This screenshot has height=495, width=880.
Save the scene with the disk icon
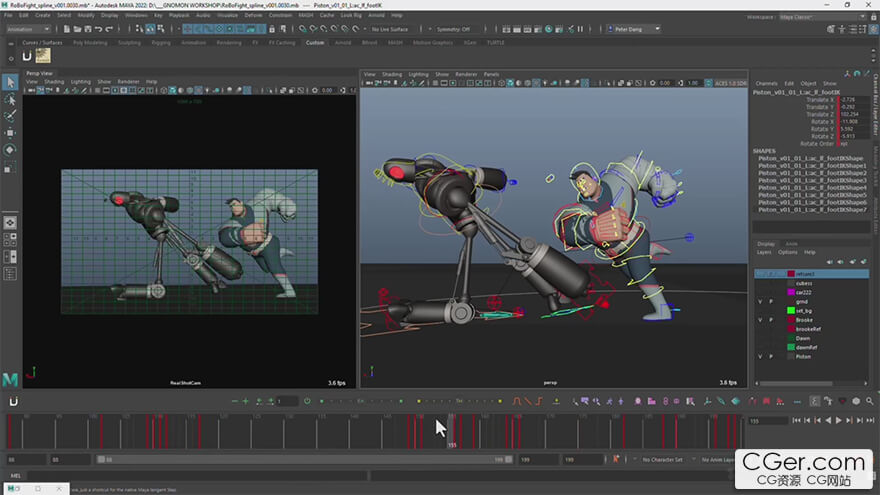(88, 29)
